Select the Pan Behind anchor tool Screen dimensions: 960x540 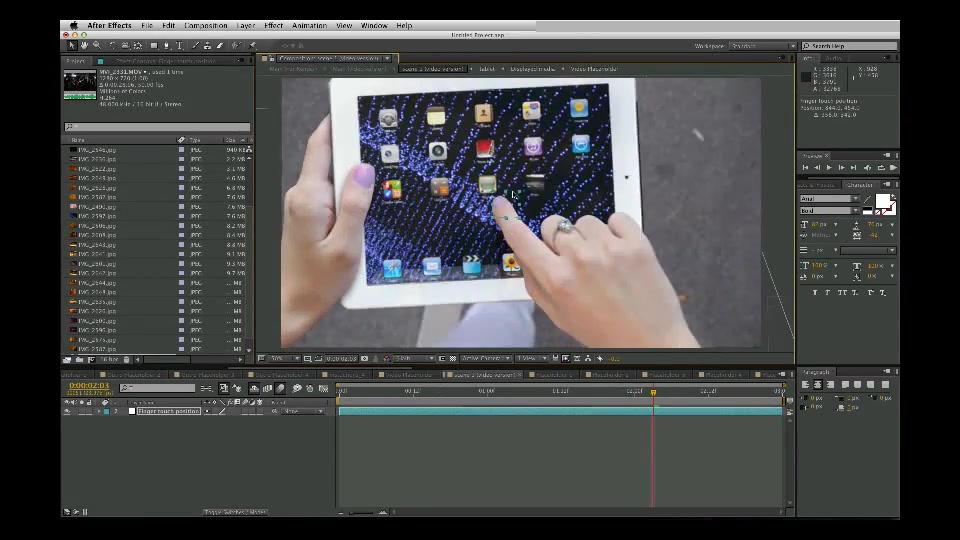click(138, 46)
